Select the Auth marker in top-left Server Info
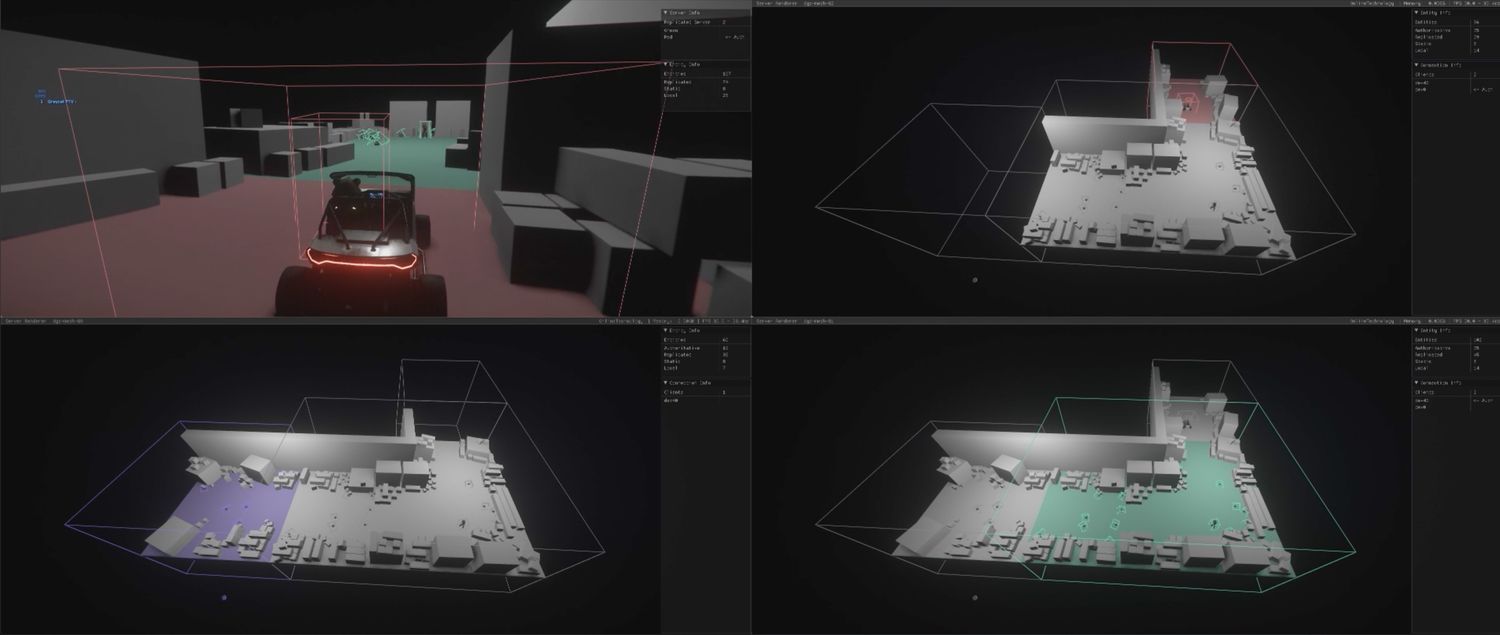Screen dimensions: 1500x635 pyautogui.click(x=733, y=37)
